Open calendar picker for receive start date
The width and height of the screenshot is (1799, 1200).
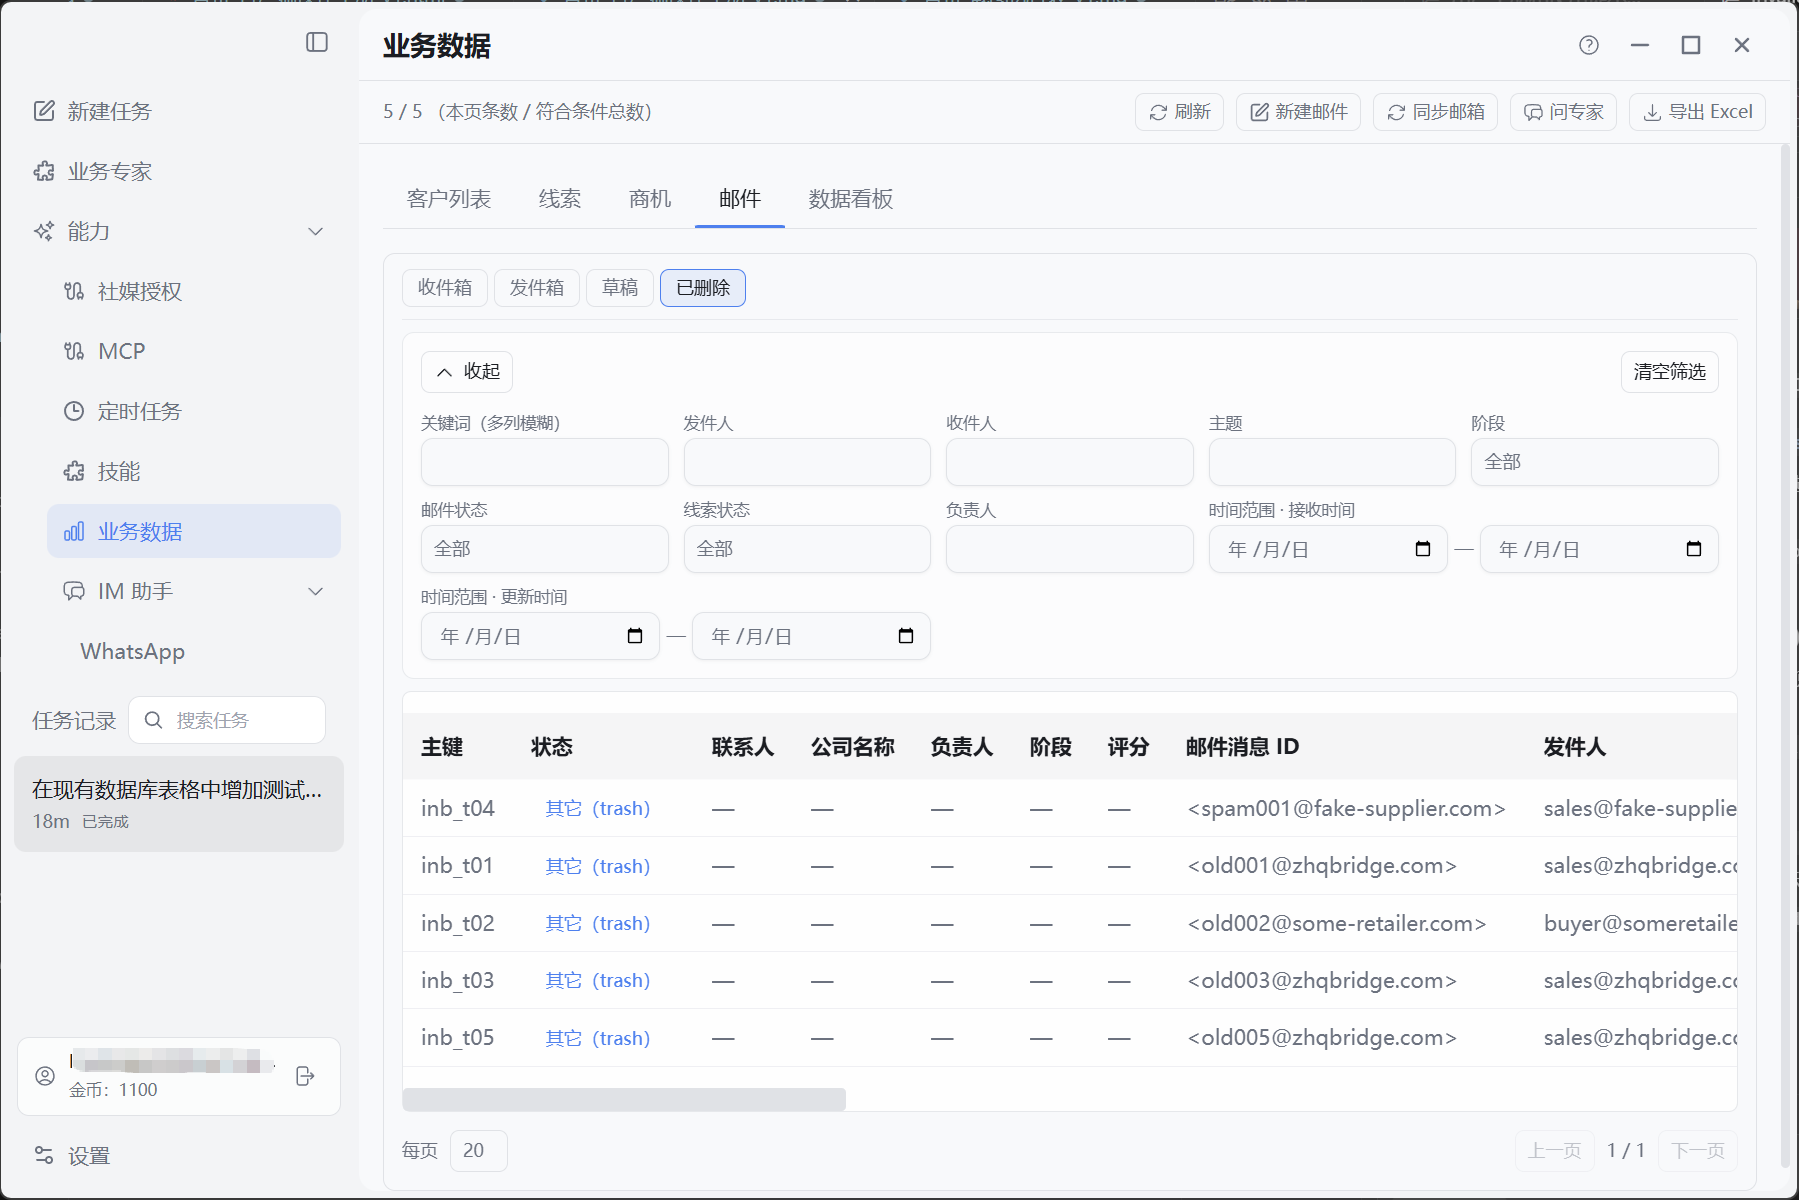1423,549
